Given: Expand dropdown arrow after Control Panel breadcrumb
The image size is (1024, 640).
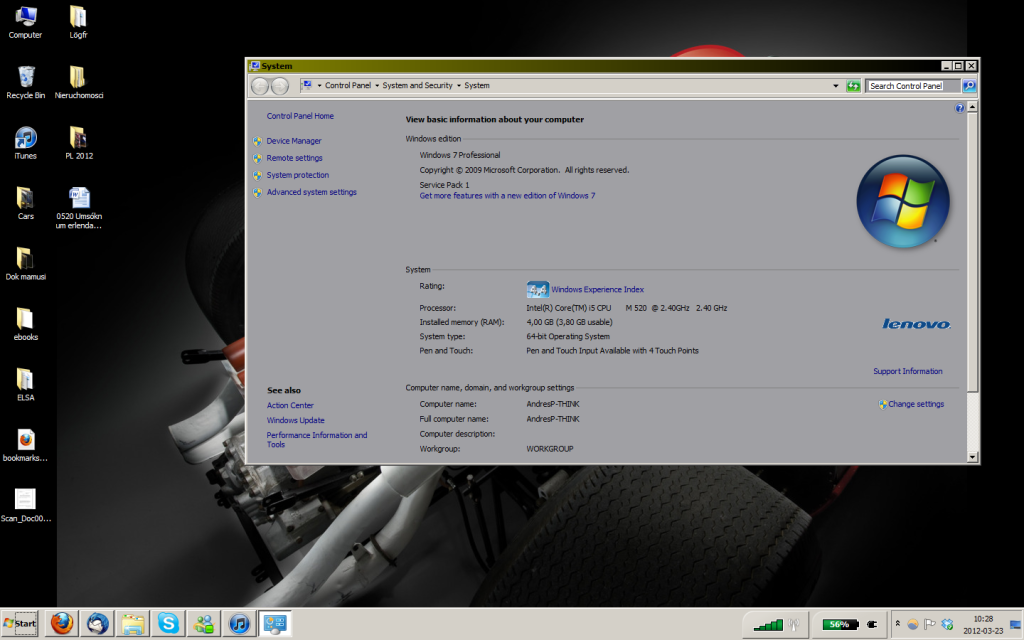Looking at the screenshot, I should pos(377,86).
